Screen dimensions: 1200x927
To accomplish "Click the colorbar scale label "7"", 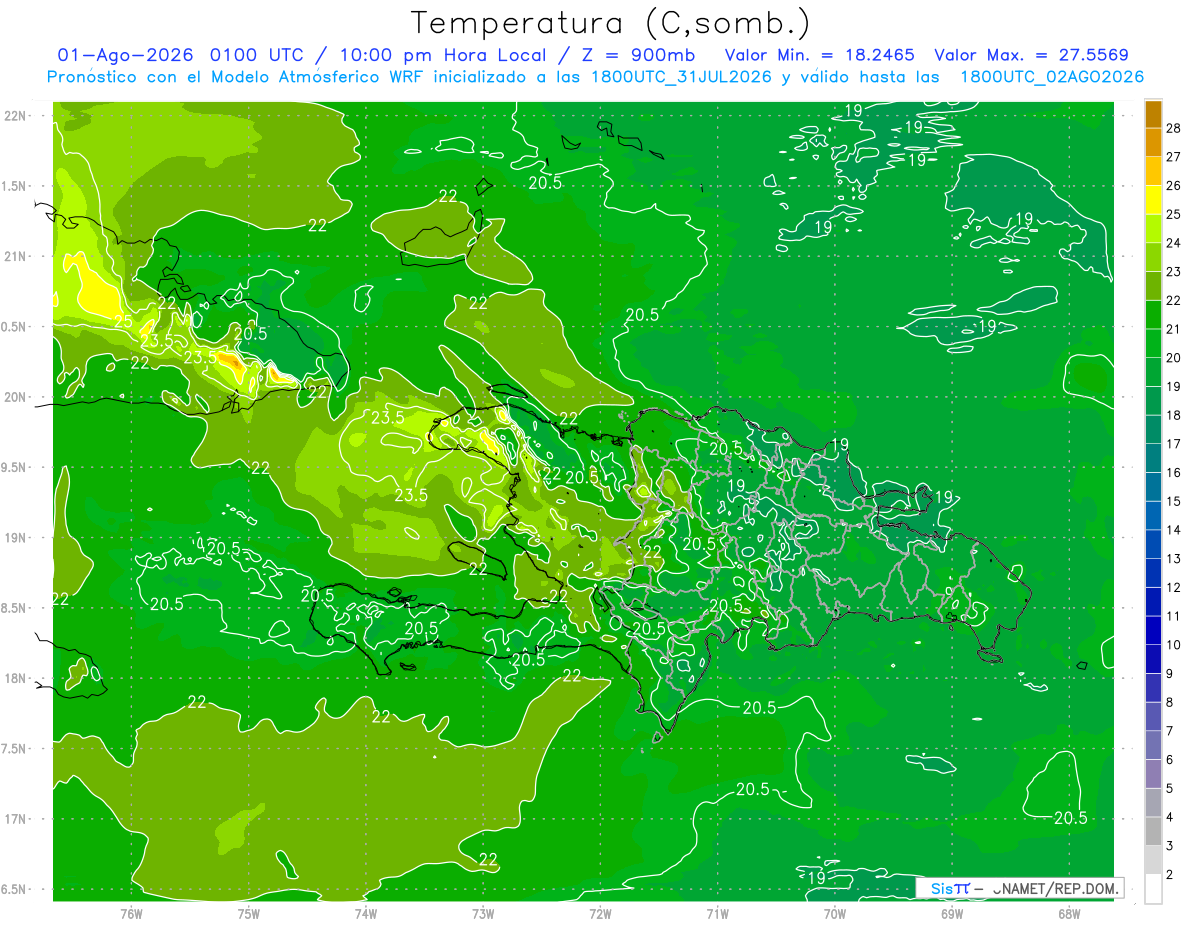I will click(x=1170, y=731).
